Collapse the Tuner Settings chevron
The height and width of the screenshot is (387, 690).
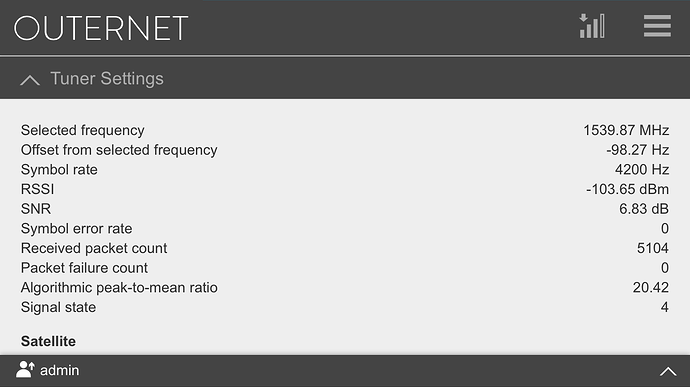[30, 80]
